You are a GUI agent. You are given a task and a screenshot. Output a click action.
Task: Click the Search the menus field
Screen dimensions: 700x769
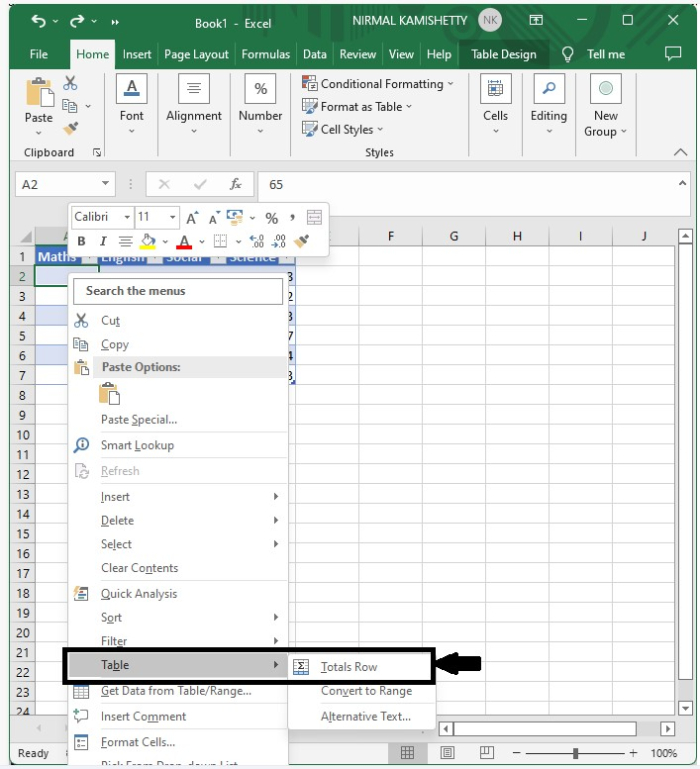point(178,291)
